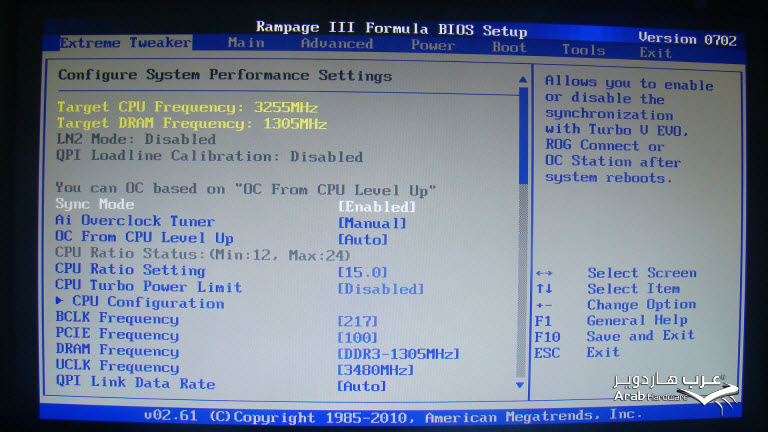The height and width of the screenshot is (432, 768).
Task: Click left-right arrows Select Screen hint icon
Action: (x=544, y=273)
